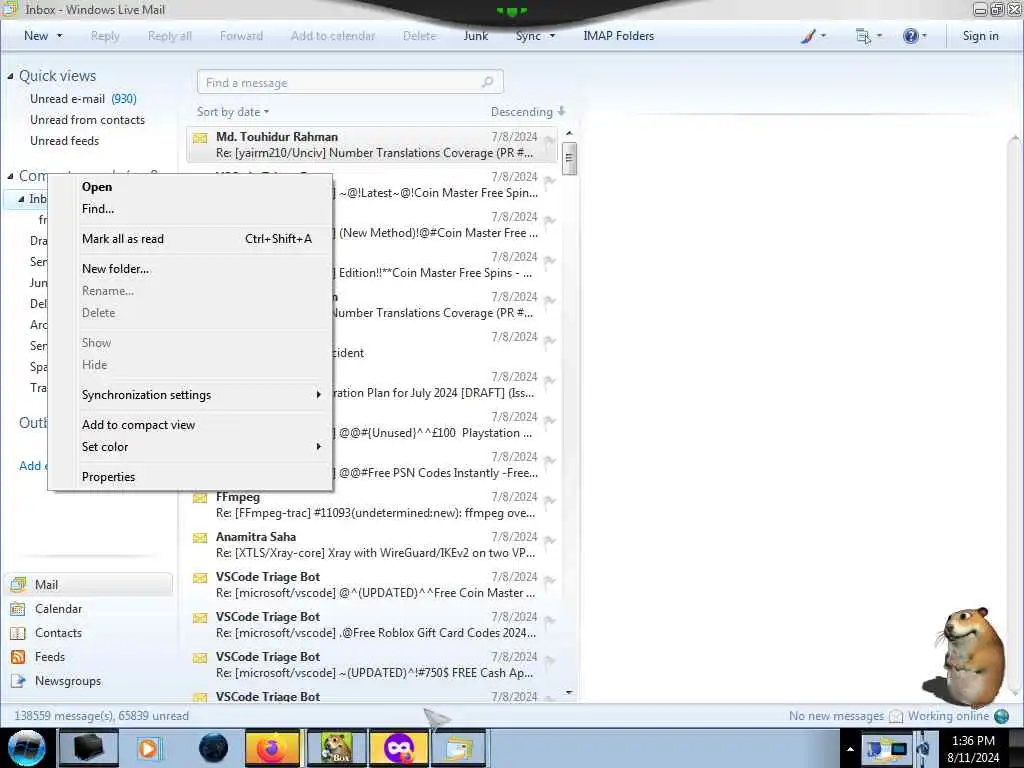Click the Find a message field
The image size is (1024, 768).
pyautogui.click(x=350, y=82)
